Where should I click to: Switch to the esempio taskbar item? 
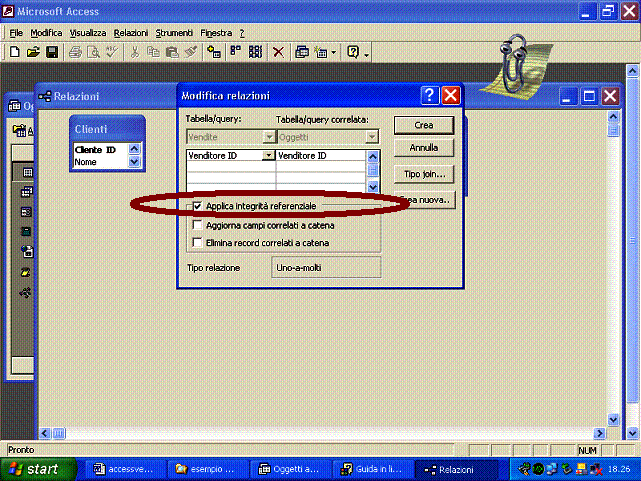point(208,470)
